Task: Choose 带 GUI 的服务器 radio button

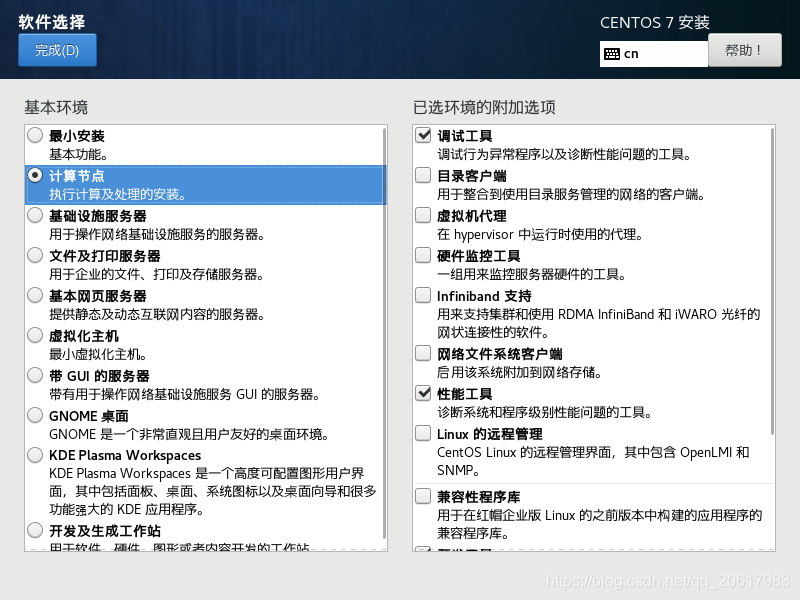Action: pyautogui.click(x=35, y=375)
